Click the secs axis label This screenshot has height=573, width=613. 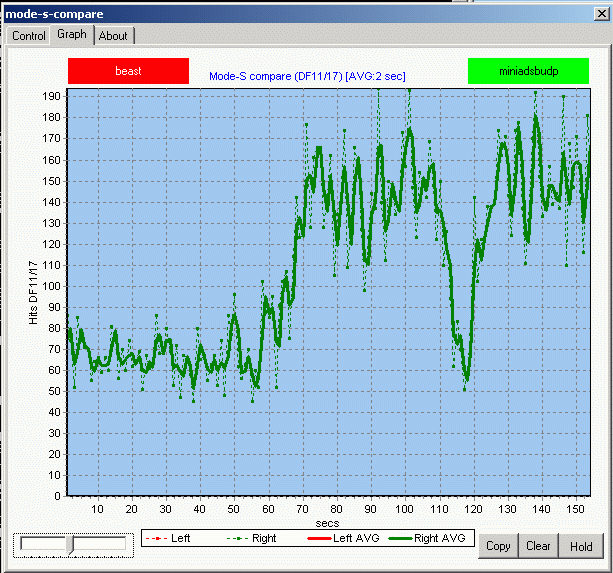[327, 523]
